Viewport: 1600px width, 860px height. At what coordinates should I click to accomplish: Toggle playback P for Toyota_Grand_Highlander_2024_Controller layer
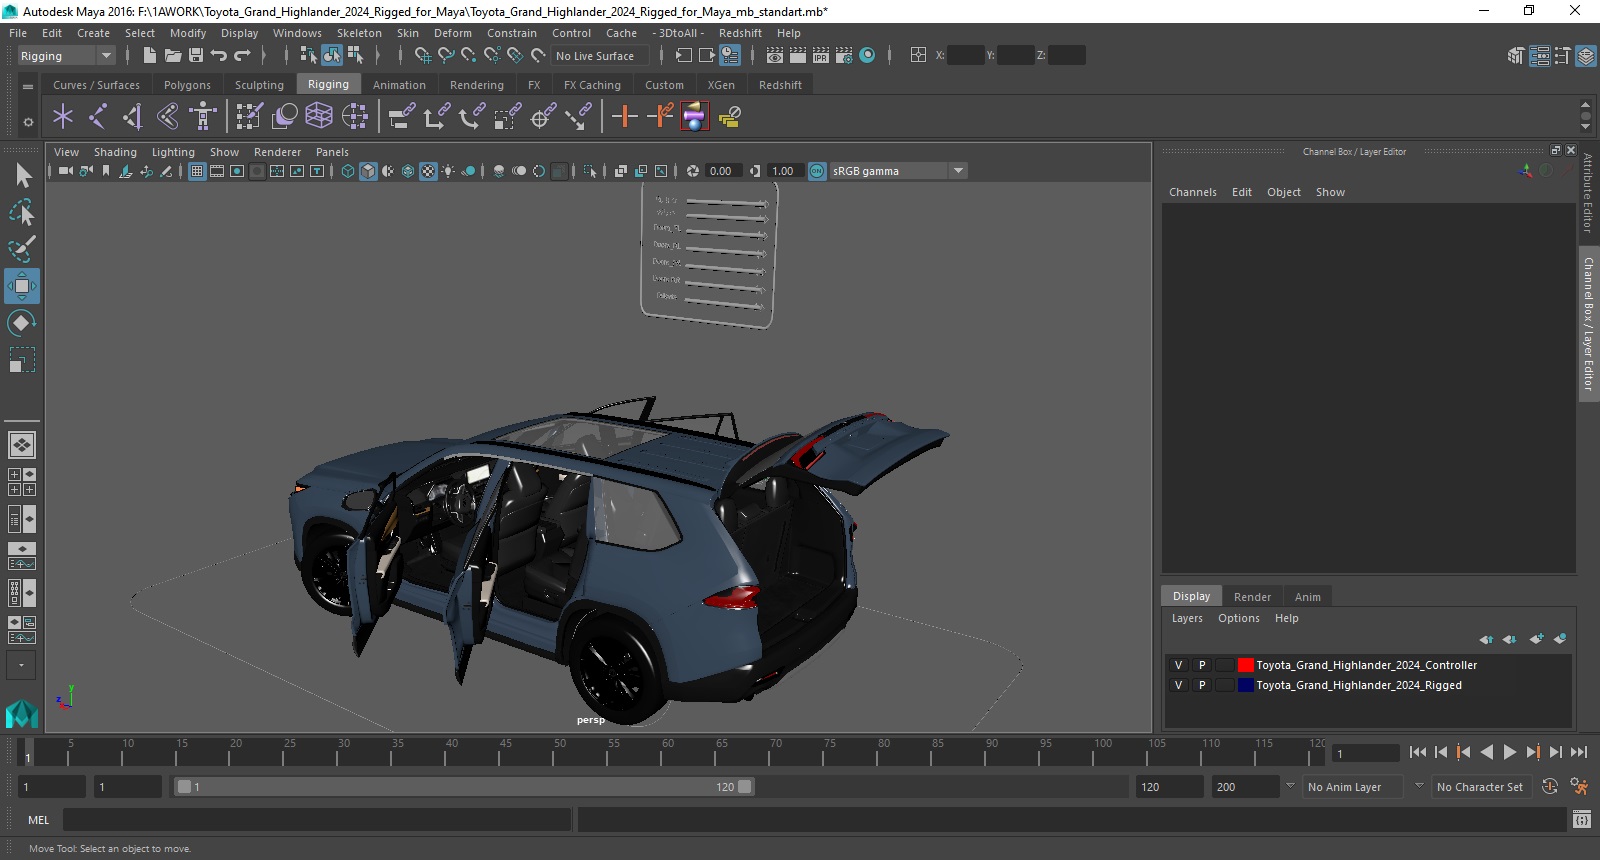pyautogui.click(x=1202, y=665)
